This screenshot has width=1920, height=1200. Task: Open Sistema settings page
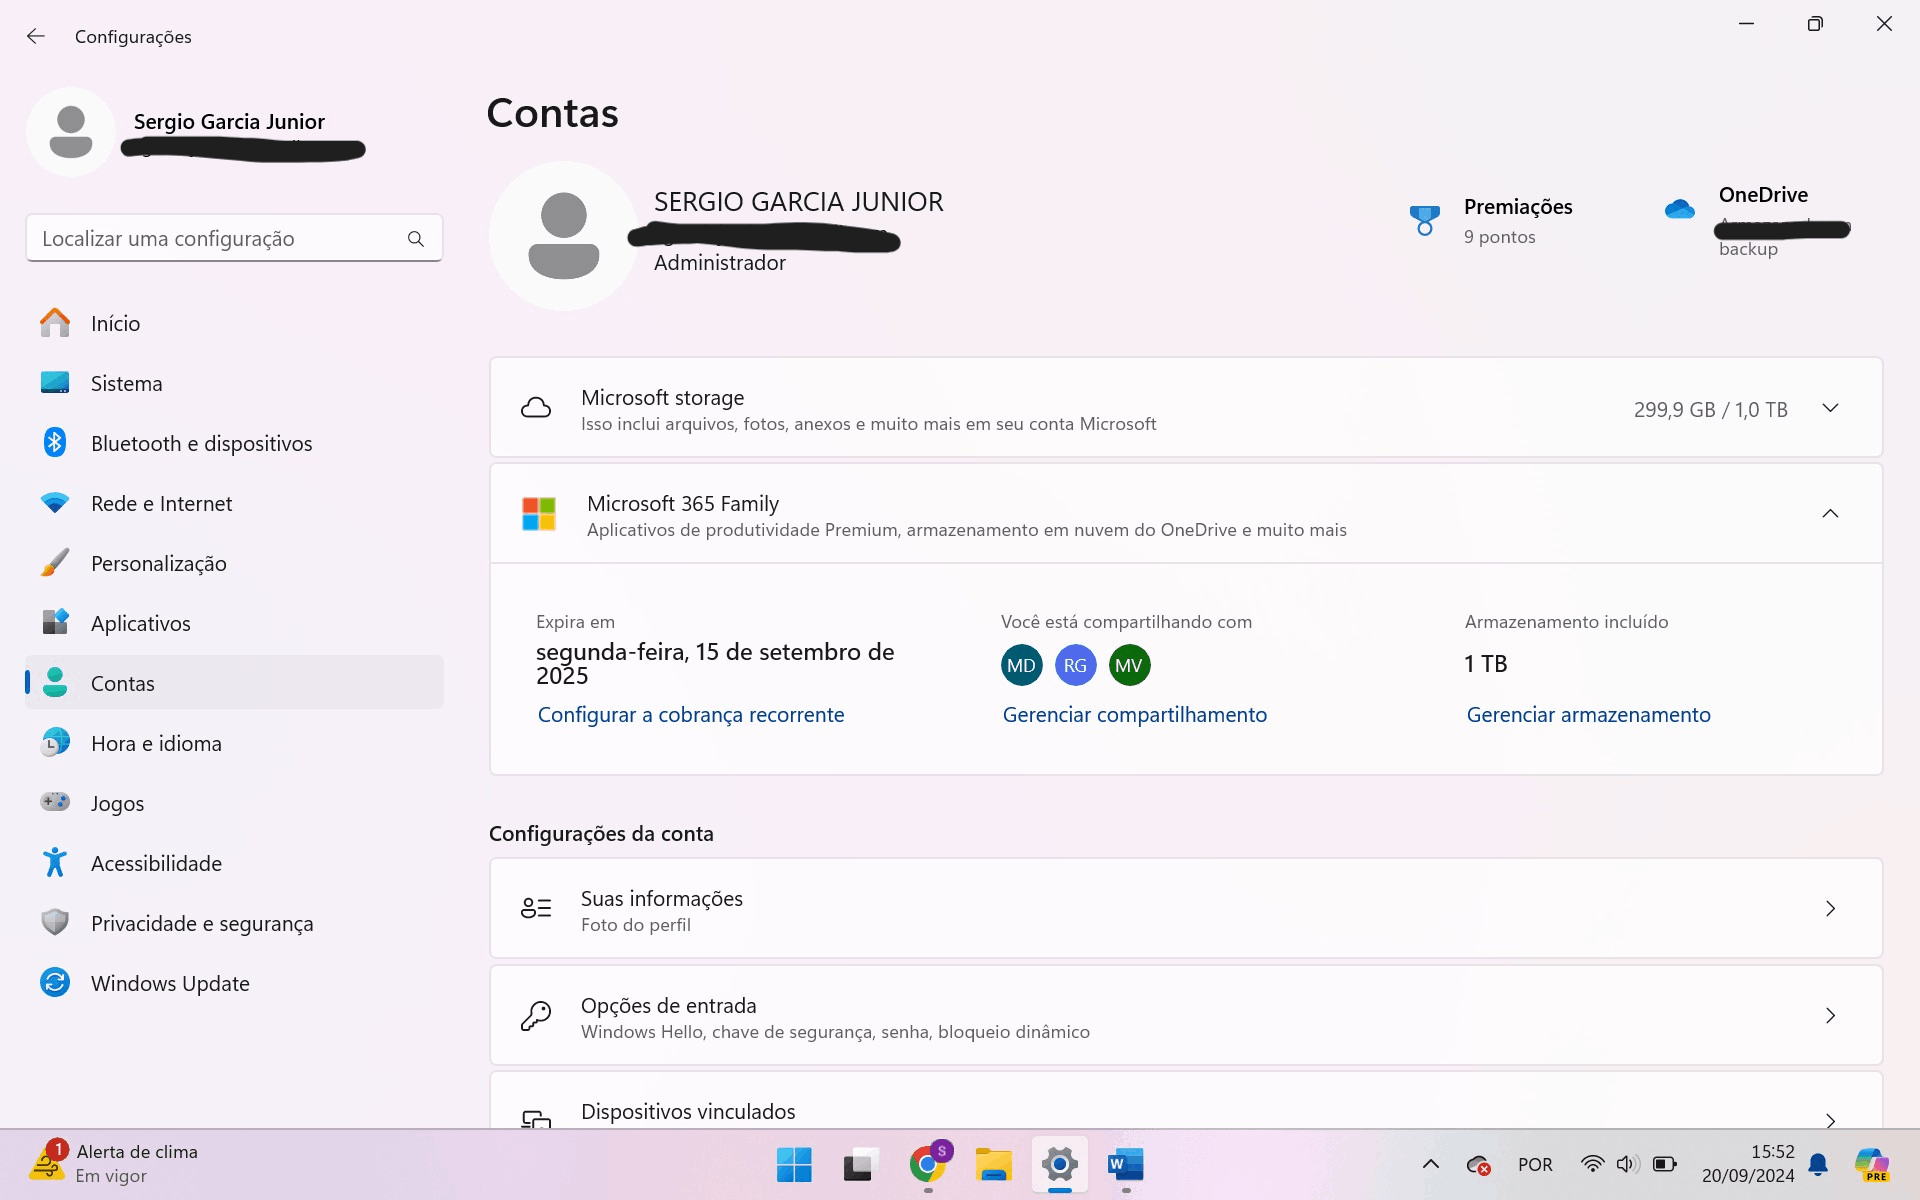pyautogui.click(x=234, y=383)
